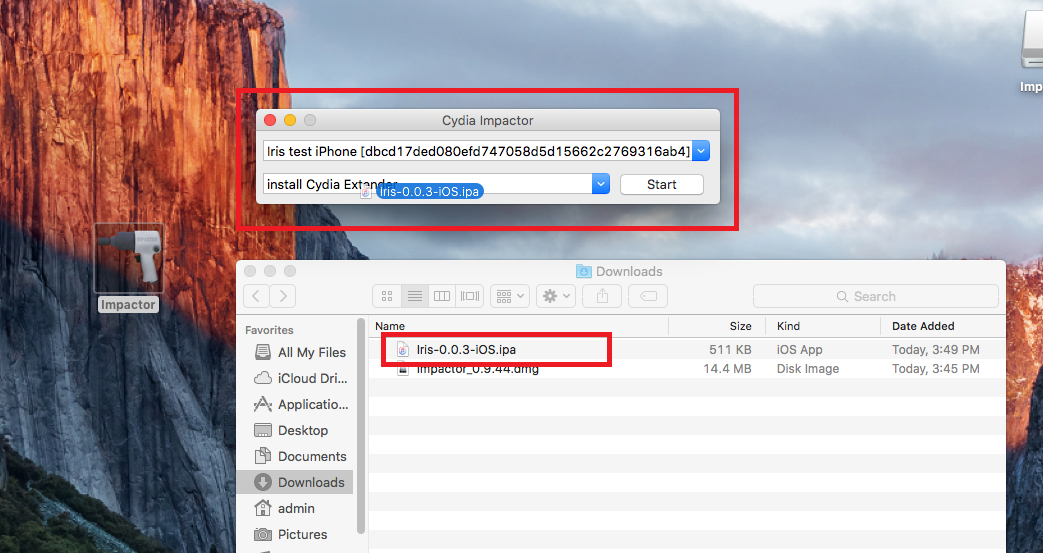Click the Share button in Finder toolbar
The height and width of the screenshot is (553, 1043).
click(x=602, y=296)
